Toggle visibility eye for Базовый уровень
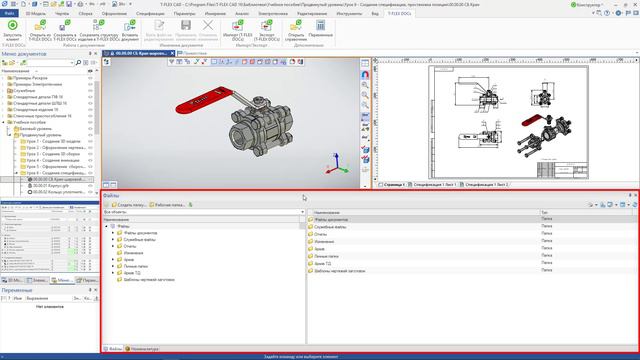This screenshot has height=360, width=640. coord(90,129)
